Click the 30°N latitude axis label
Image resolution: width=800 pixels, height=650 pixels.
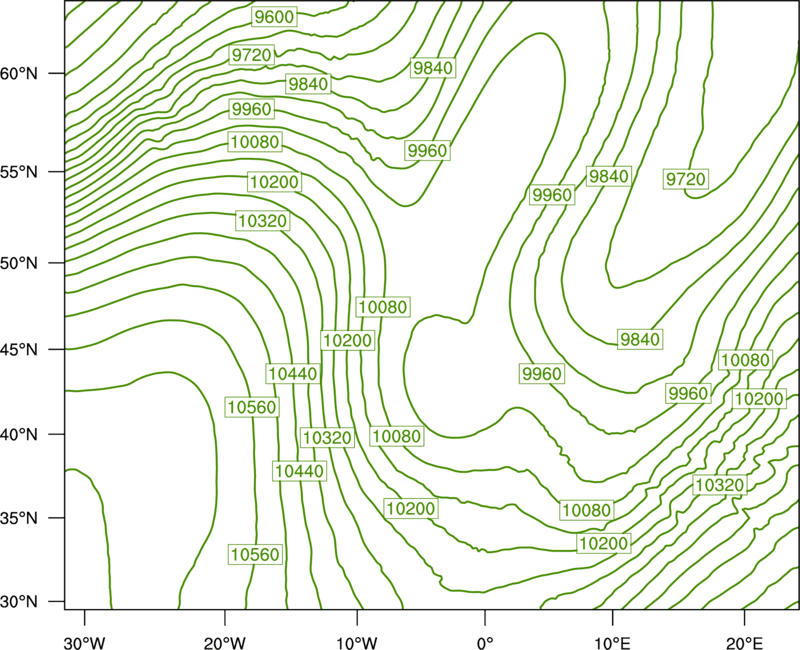pyautogui.click(x=19, y=602)
